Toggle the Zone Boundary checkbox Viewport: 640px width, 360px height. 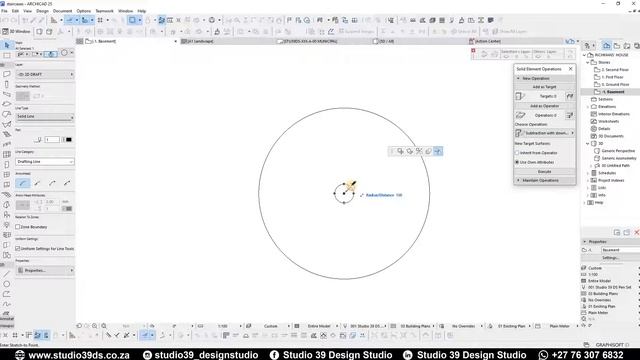coord(18,227)
